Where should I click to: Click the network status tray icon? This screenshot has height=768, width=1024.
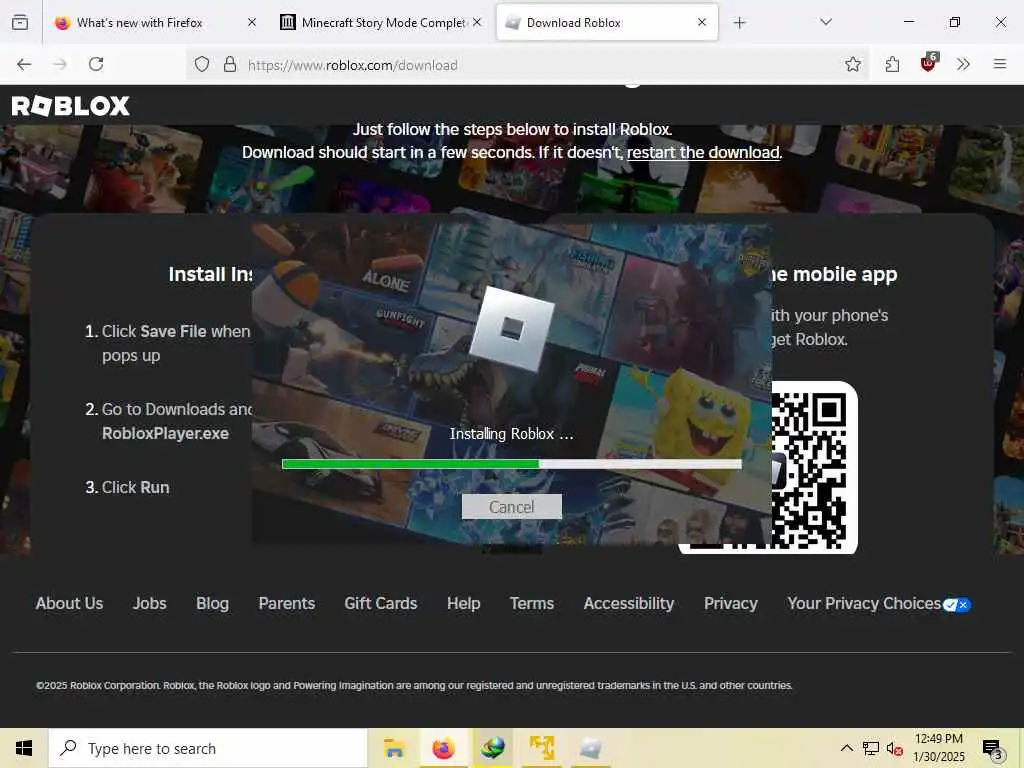pos(871,748)
